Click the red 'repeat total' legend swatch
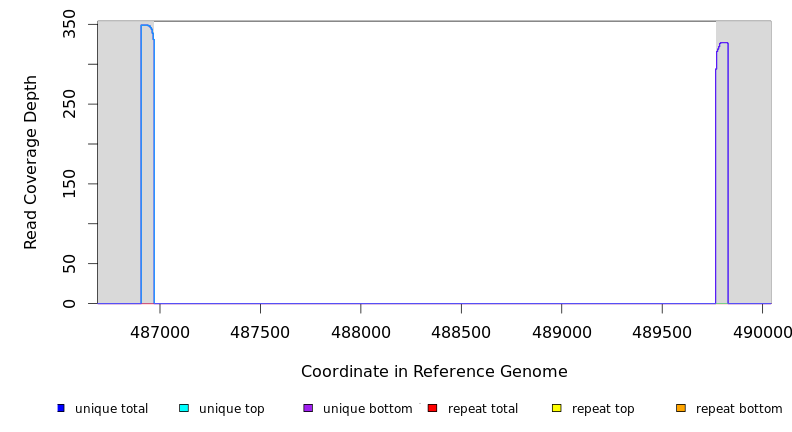This screenshot has width=792, height=432. click(x=432, y=408)
